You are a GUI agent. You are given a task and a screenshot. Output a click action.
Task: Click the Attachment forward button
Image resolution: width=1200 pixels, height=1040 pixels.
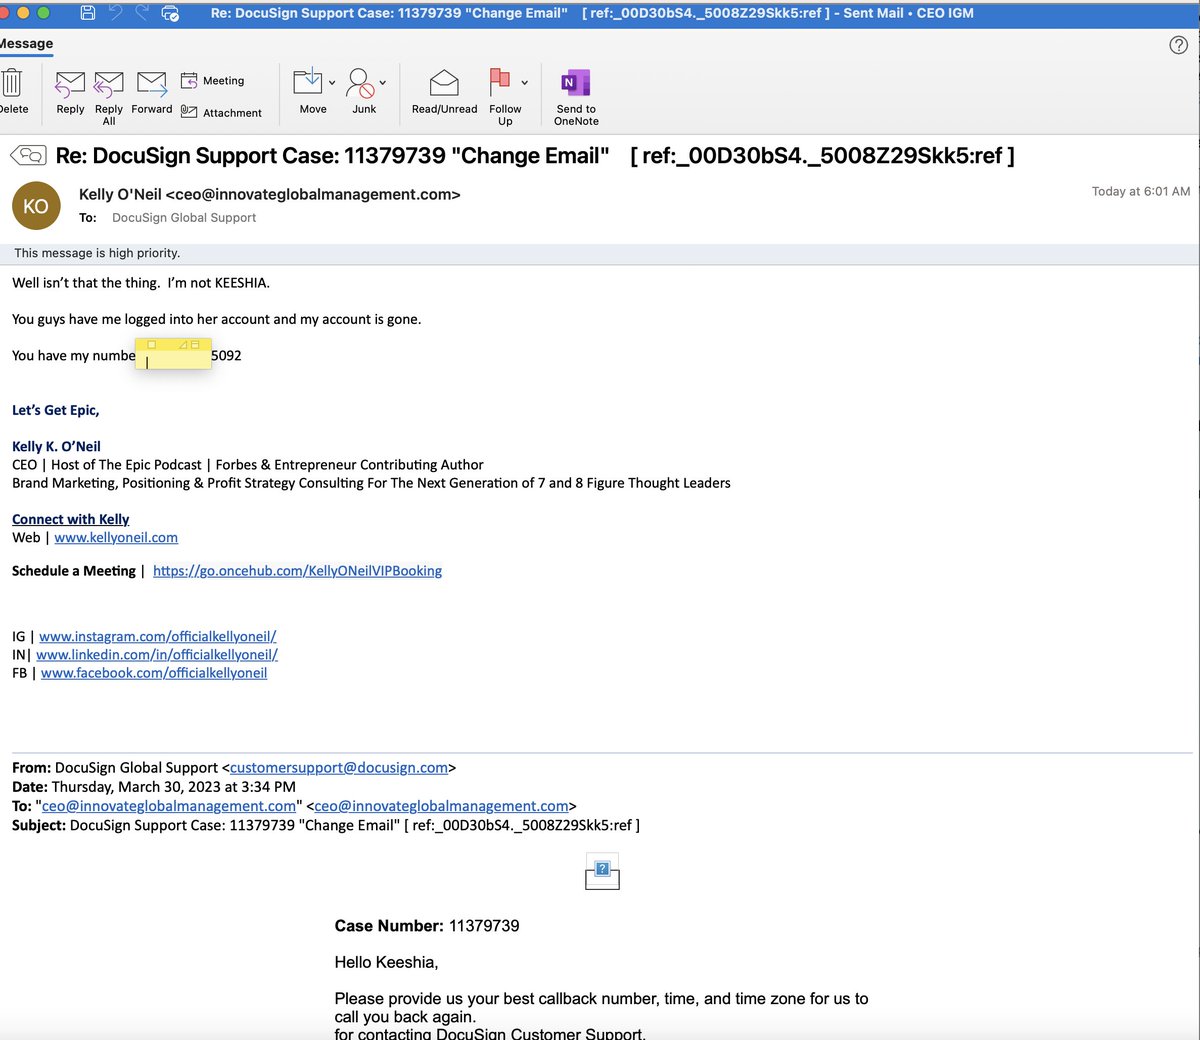[x=221, y=113]
